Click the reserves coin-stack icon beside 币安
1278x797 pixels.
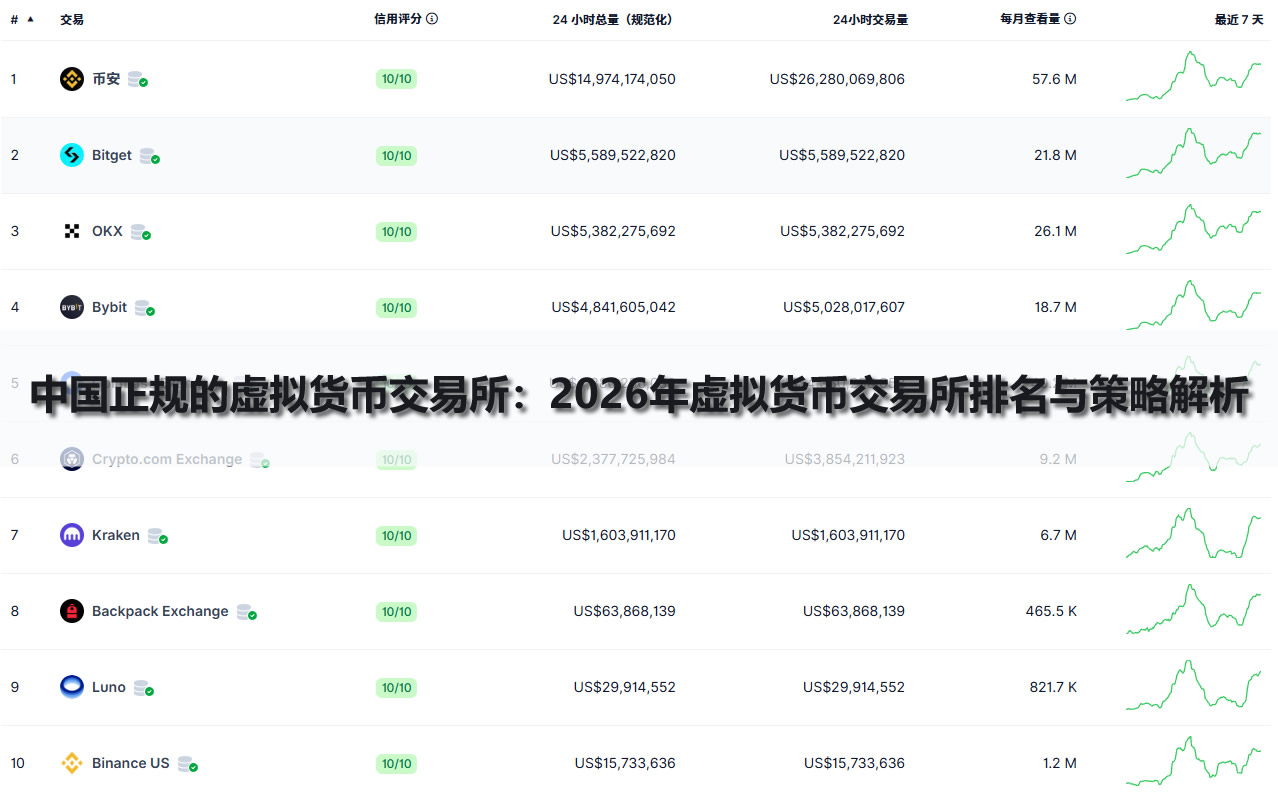click(138, 79)
